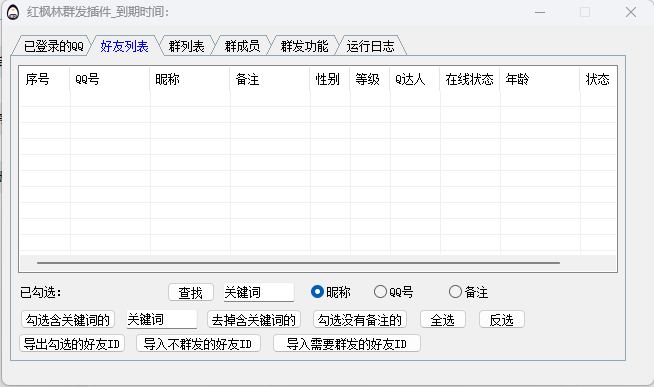
Task: Open the 群列表 tab
Action: point(186,46)
